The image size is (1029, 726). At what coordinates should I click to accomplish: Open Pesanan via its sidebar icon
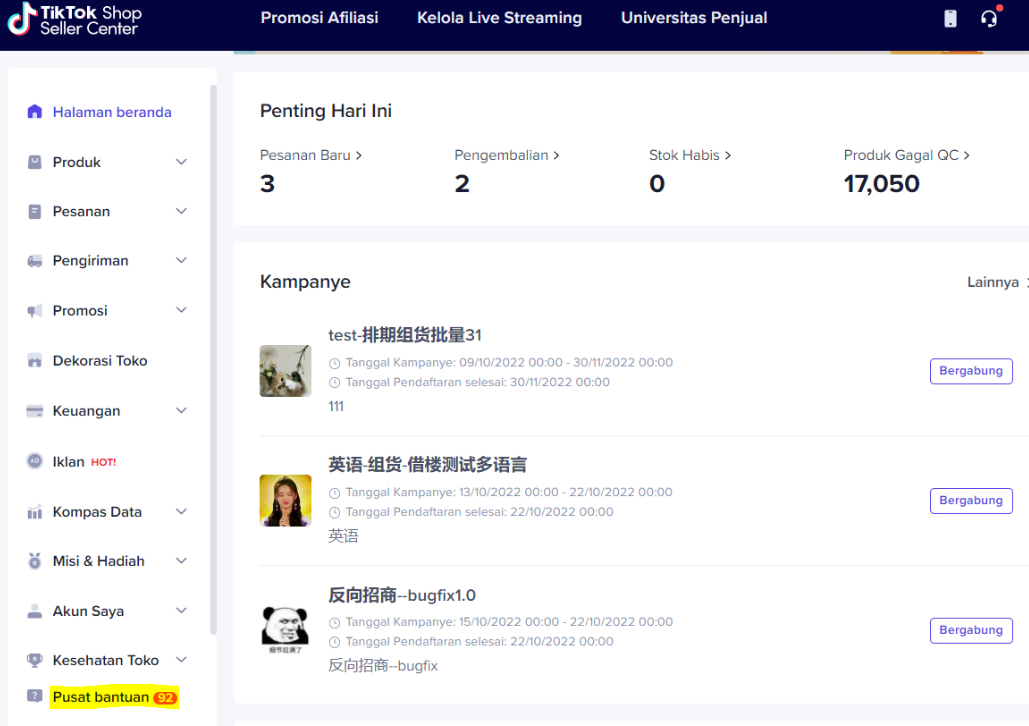pyautogui.click(x=35, y=211)
